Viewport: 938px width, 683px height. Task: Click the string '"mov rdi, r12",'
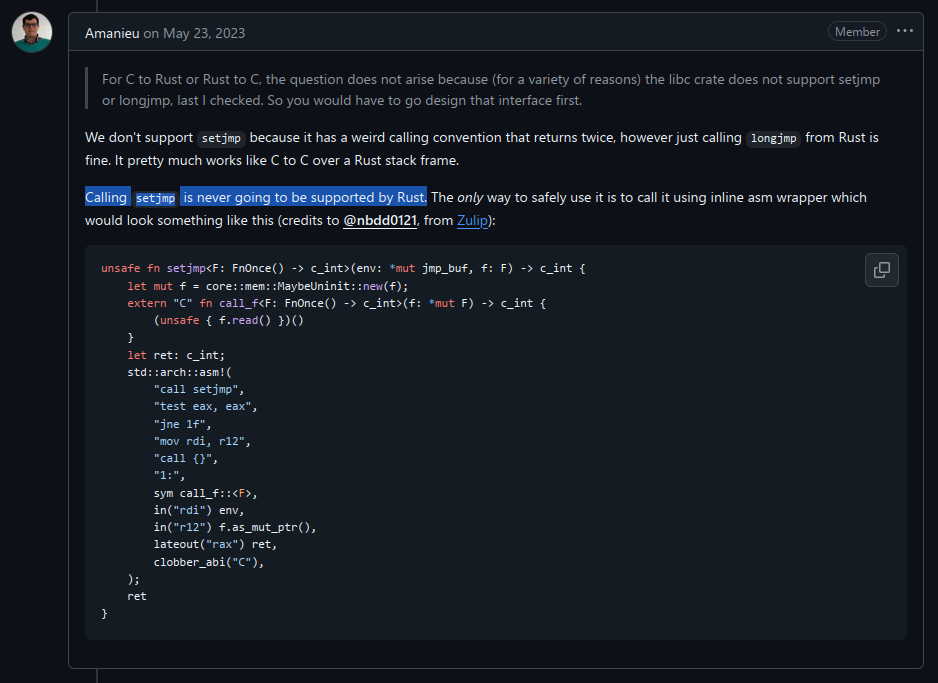202,441
